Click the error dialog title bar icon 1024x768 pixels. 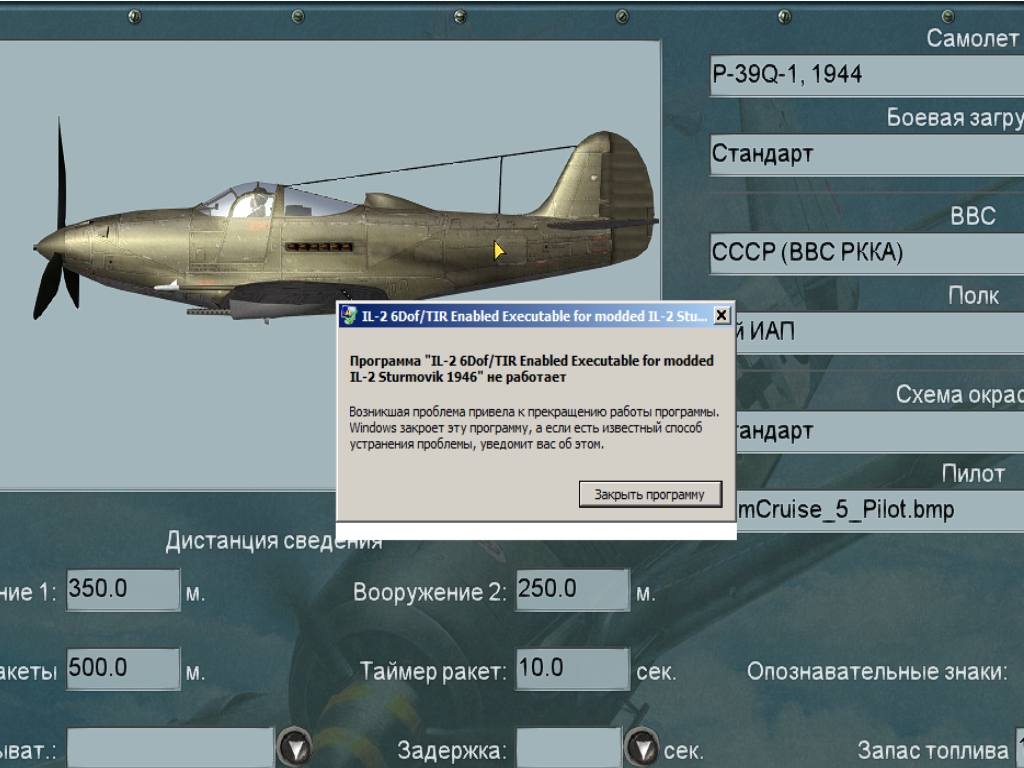click(349, 315)
